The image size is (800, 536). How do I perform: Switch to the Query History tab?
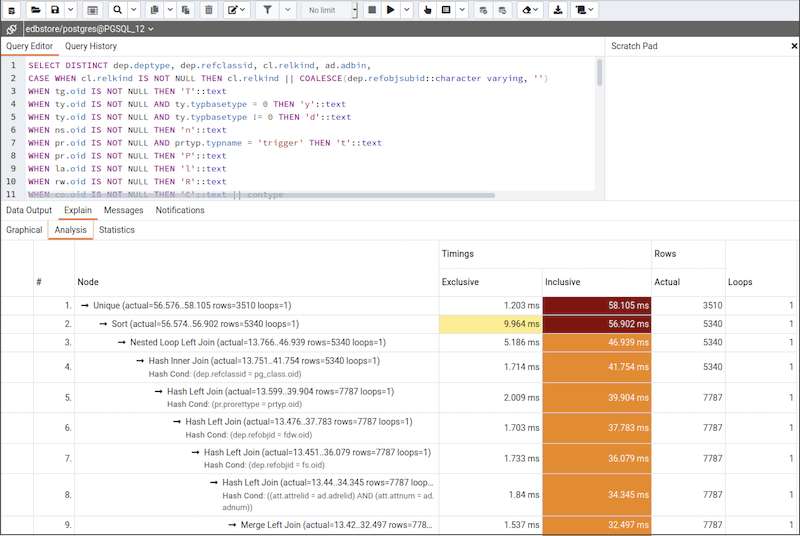pyautogui.click(x=90, y=46)
